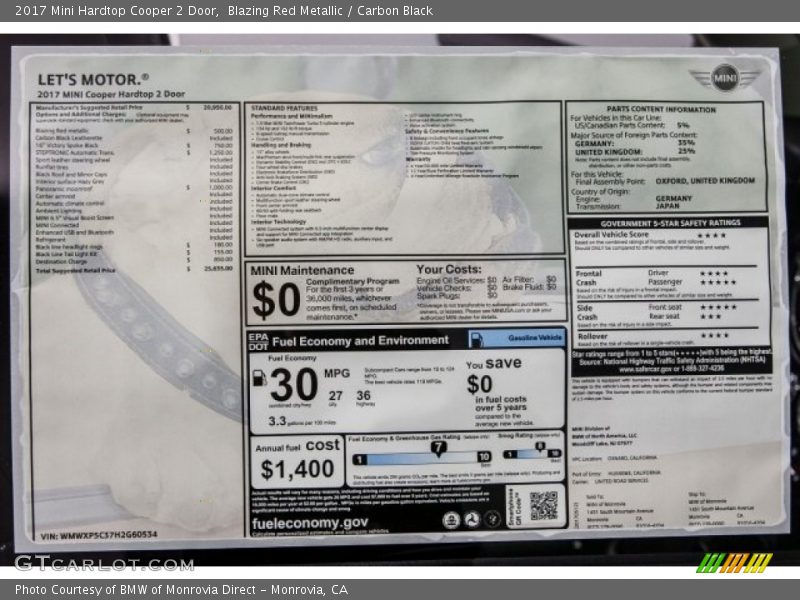800x600 pixels.
Task: Click the 'UNITED KINGDOM: 25%' row
Action: point(635,152)
